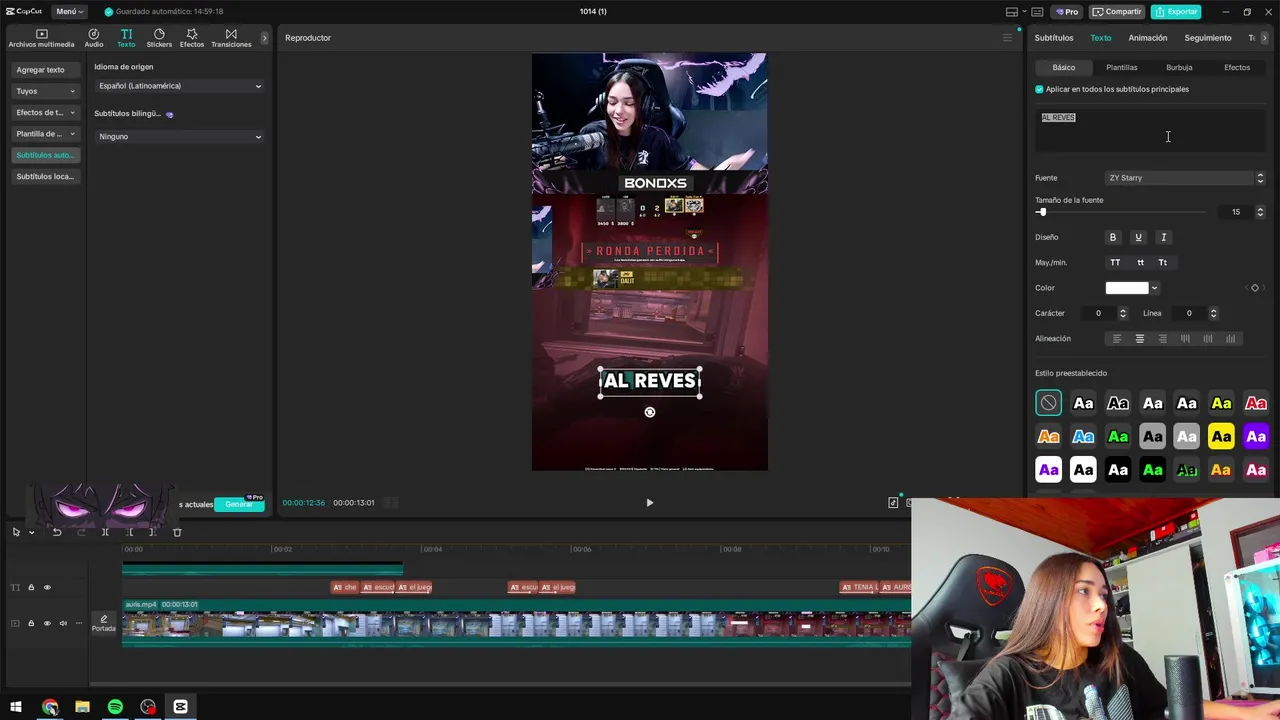Hide the subtitle text track
The height and width of the screenshot is (720, 1280).
[x=47, y=587]
